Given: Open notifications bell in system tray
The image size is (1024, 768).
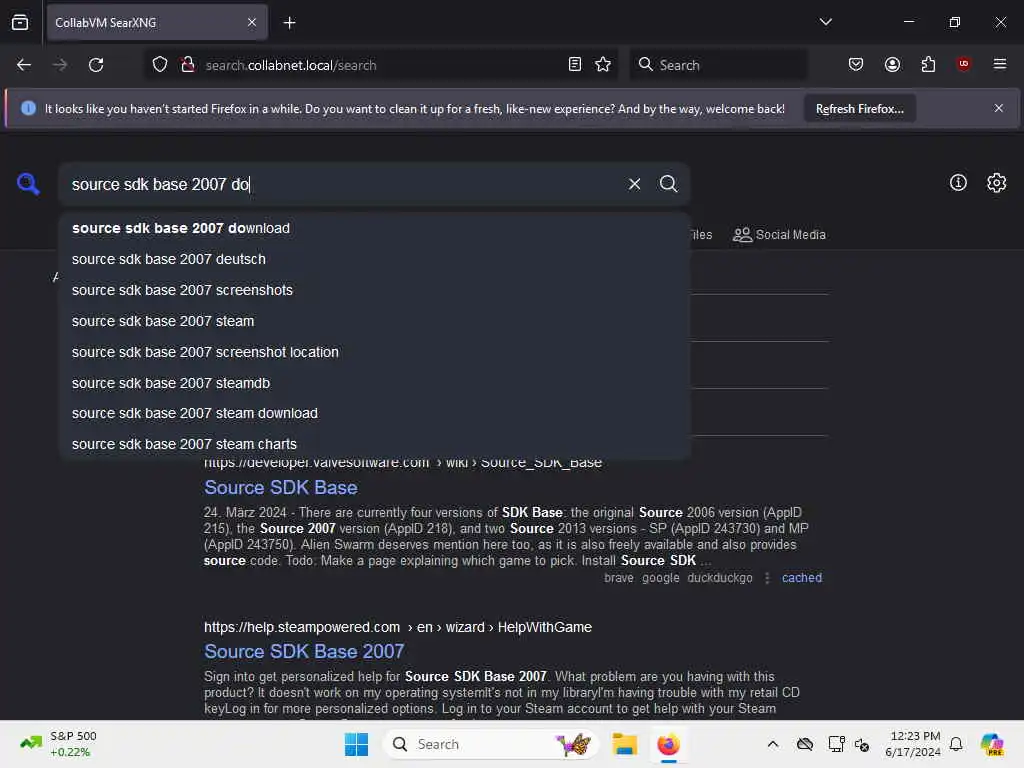Looking at the screenshot, I should 956,744.
